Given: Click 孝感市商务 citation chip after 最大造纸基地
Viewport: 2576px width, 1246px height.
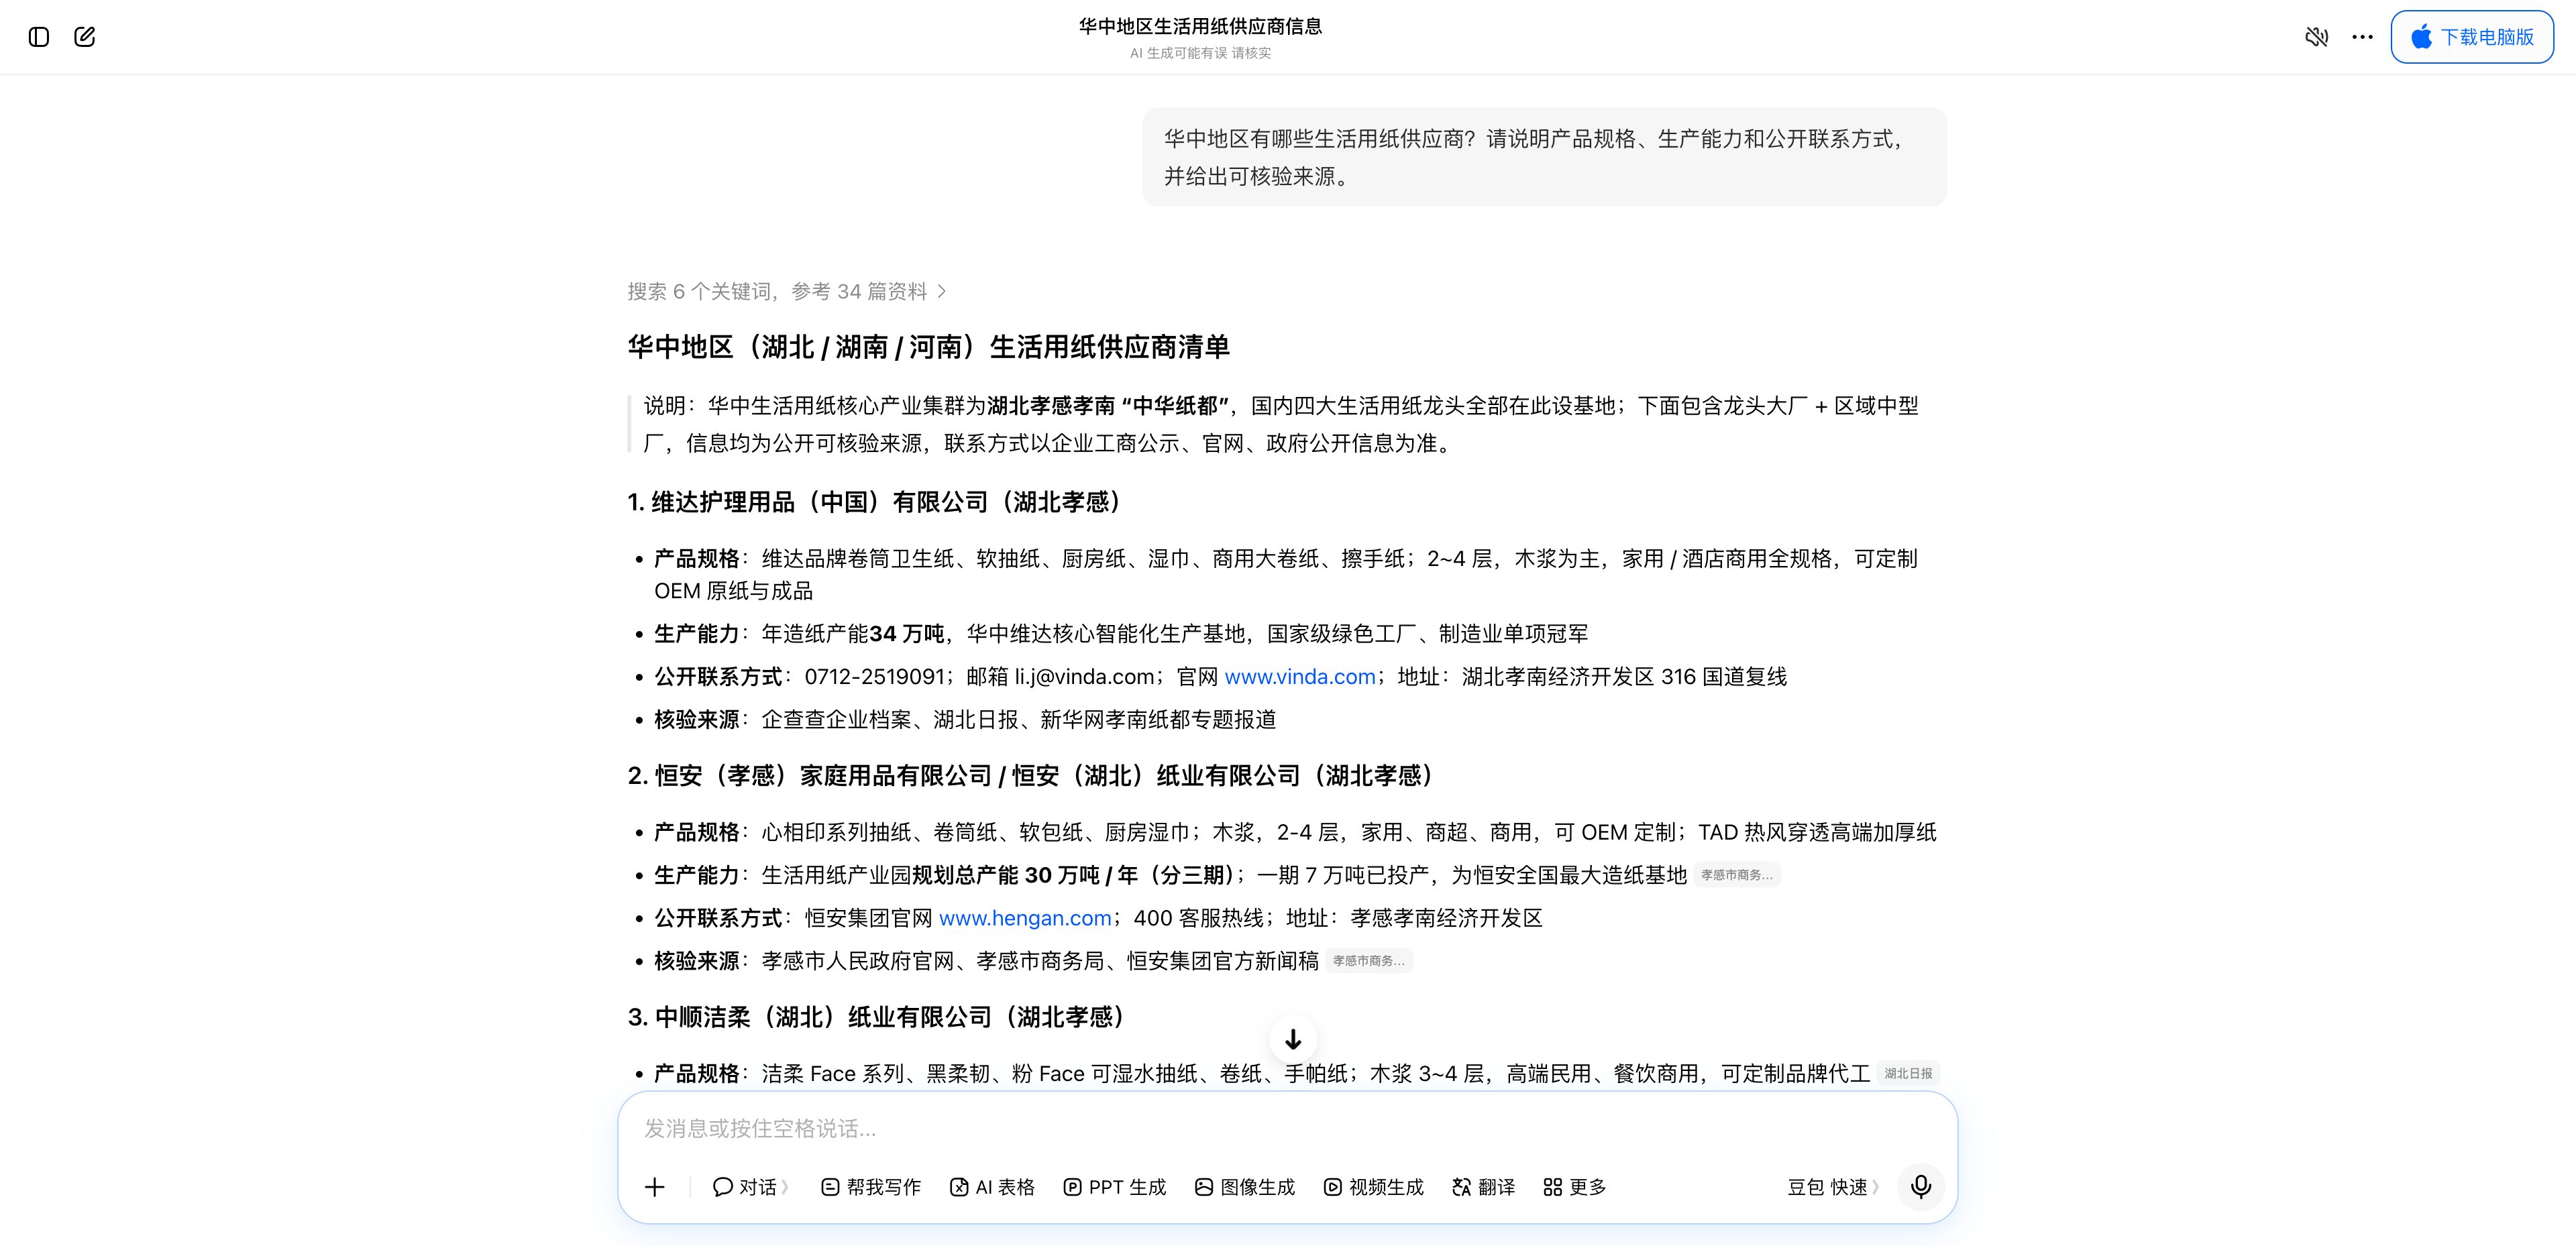Looking at the screenshot, I should click(1737, 875).
